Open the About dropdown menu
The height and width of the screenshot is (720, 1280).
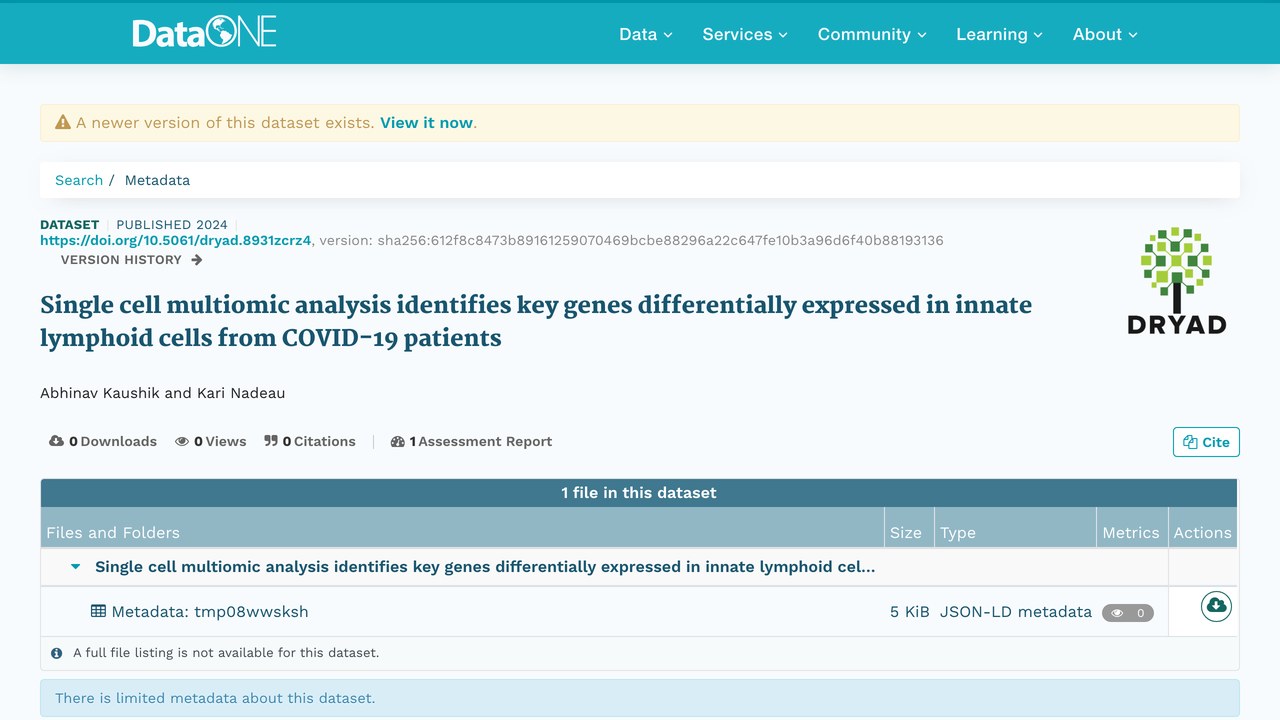[1105, 34]
